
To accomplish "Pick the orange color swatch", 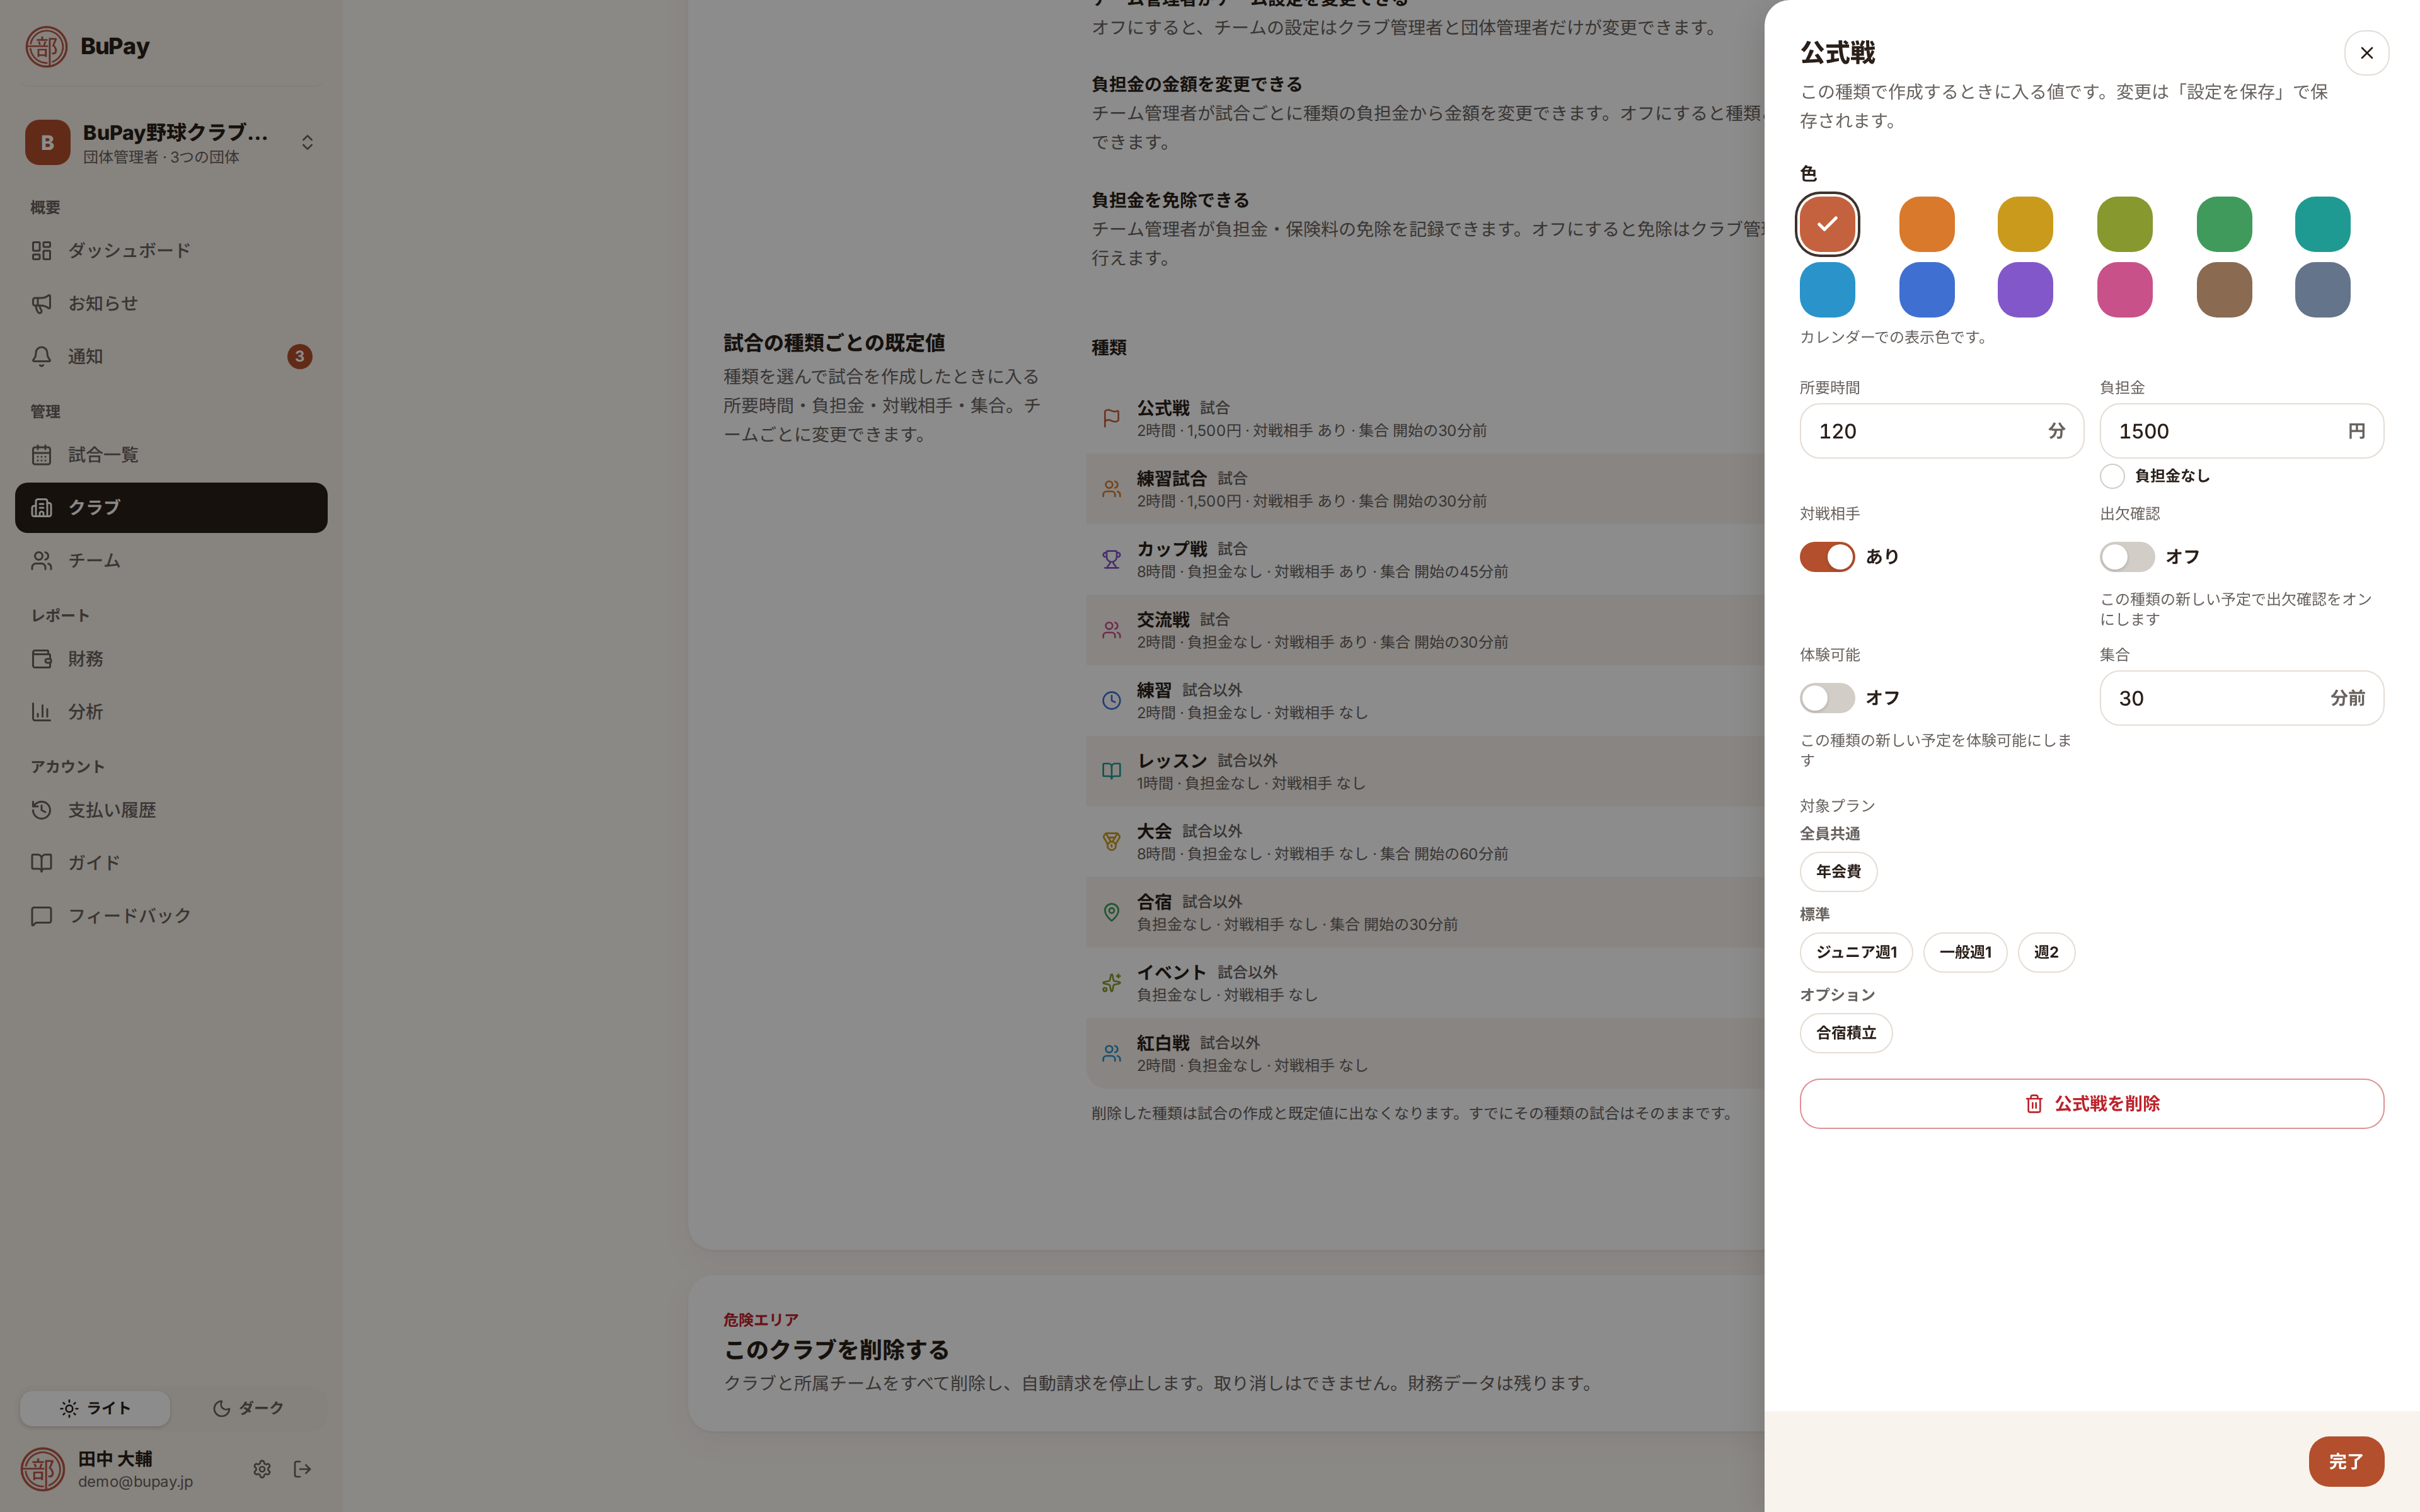I will [1926, 224].
